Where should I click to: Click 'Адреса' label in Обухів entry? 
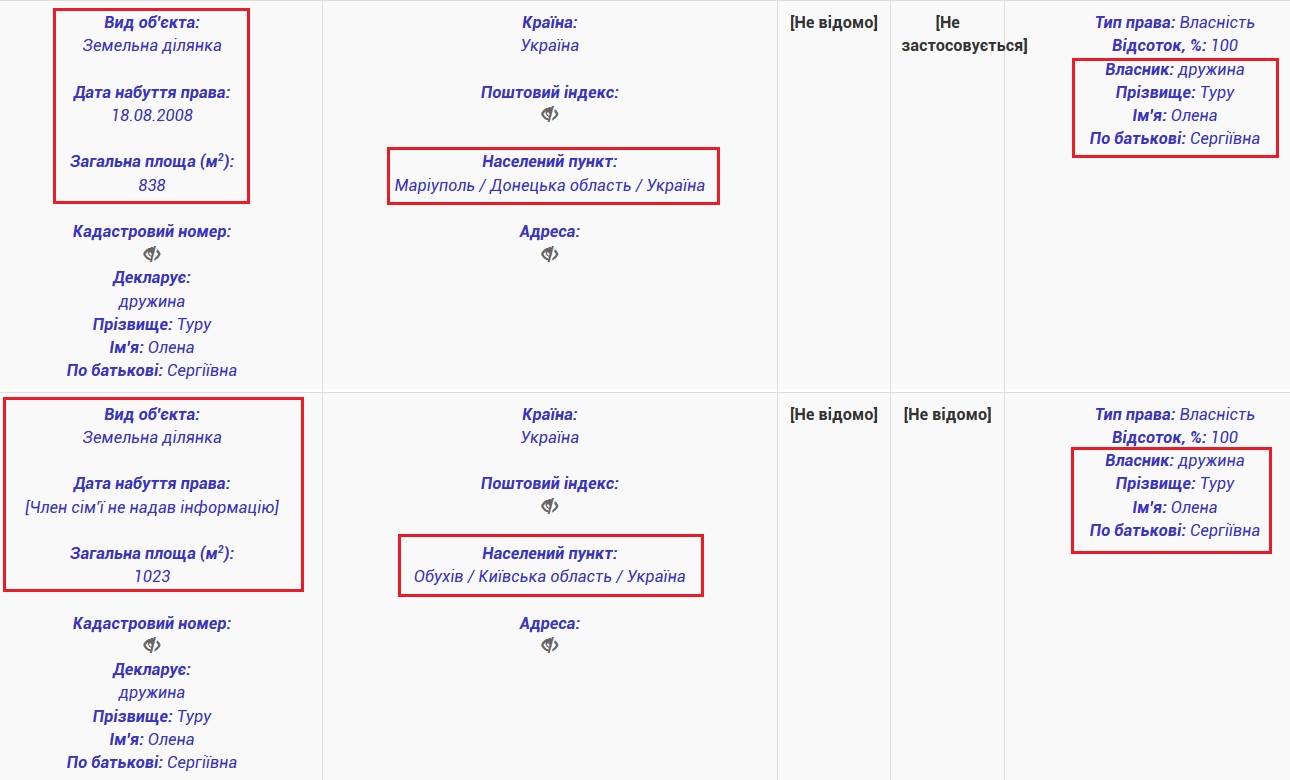pyautogui.click(x=549, y=623)
